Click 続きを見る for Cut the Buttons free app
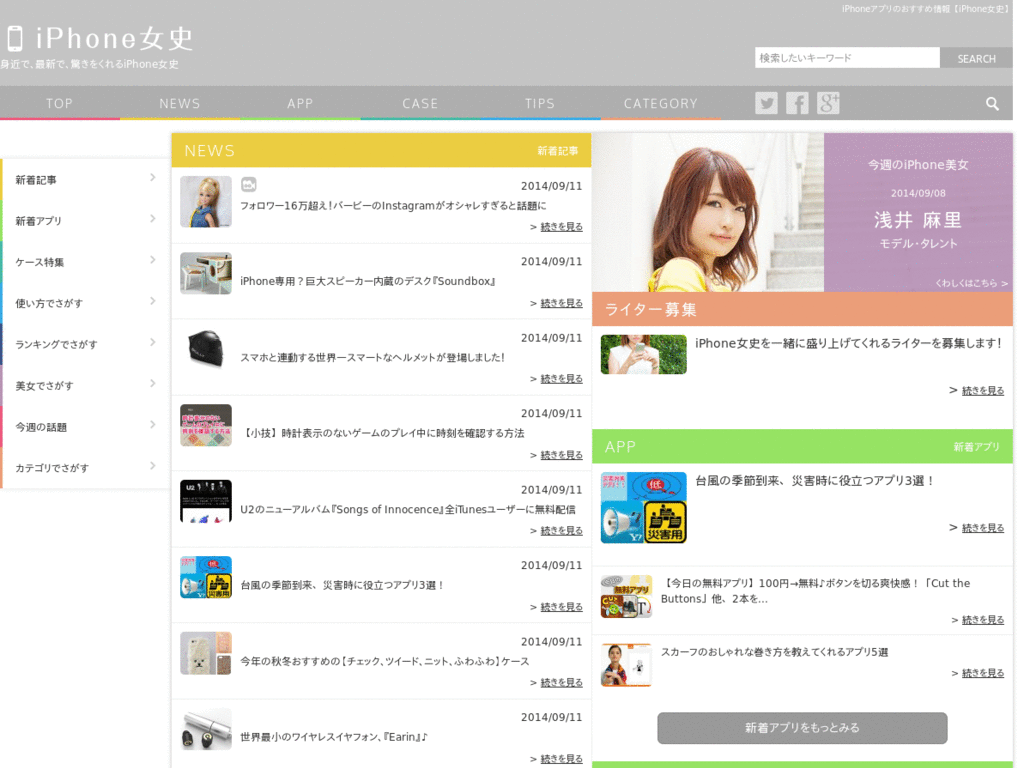 coord(983,620)
